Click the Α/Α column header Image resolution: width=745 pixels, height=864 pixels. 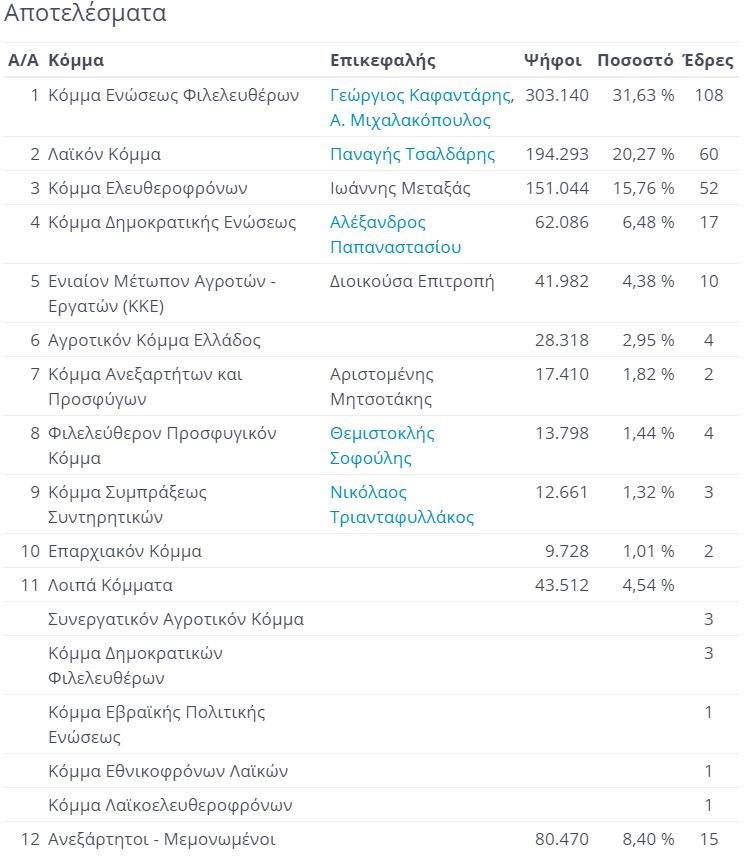click(22, 60)
